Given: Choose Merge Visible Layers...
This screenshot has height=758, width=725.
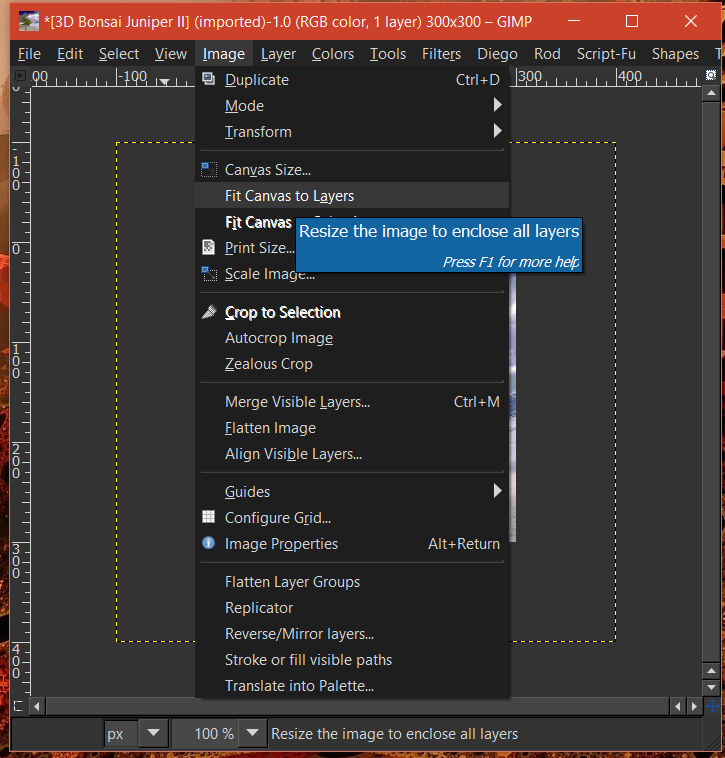Looking at the screenshot, I should tap(352, 401).
